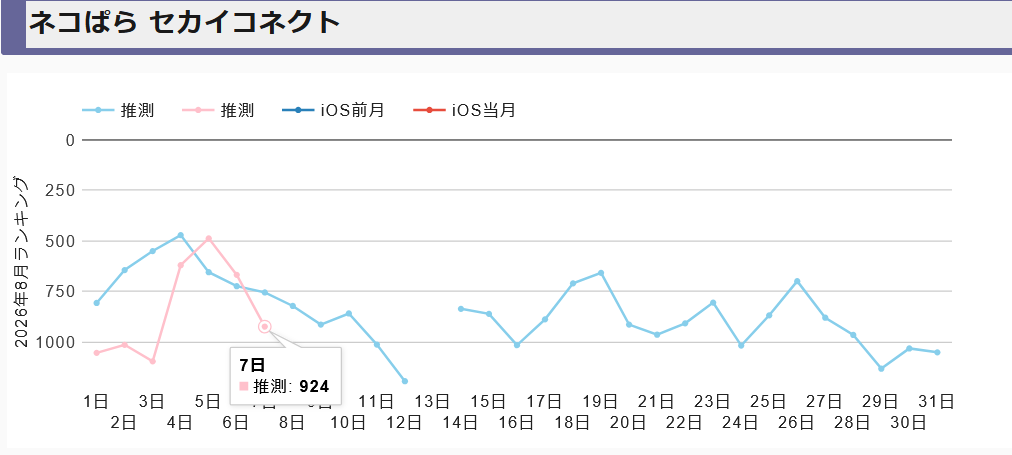Click the 1000 y-axis label
Image resolution: width=1012 pixels, height=455 pixels.
click(57, 342)
